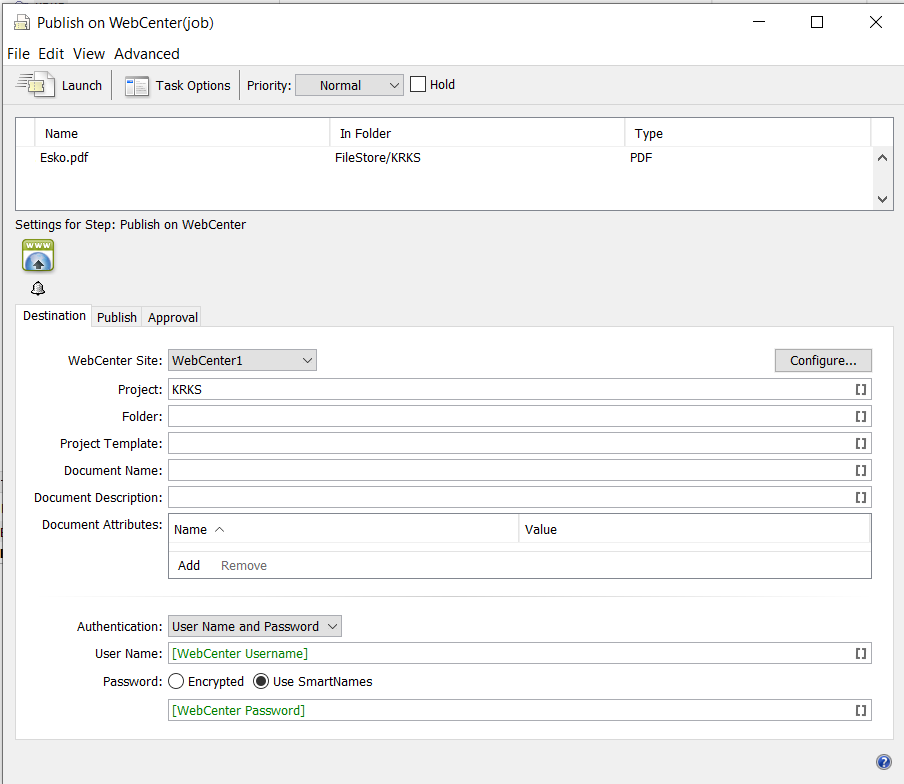The height and width of the screenshot is (784, 904).
Task: Choose Use SmartNames for the password
Action: (x=259, y=681)
